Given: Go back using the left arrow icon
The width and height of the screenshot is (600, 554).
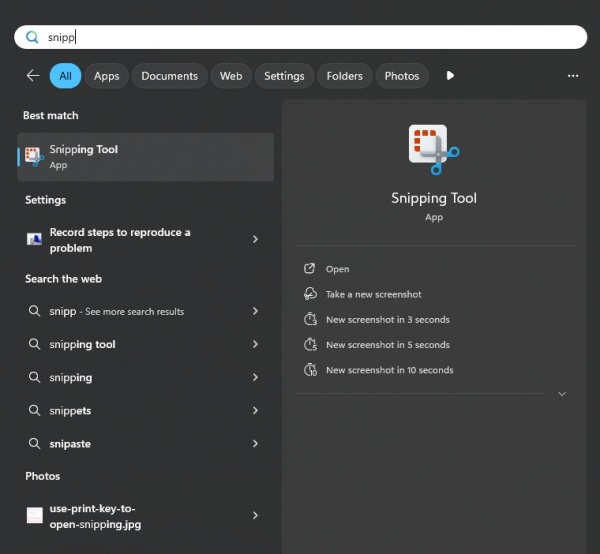Looking at the screenshot, I should tap(33, 76).
